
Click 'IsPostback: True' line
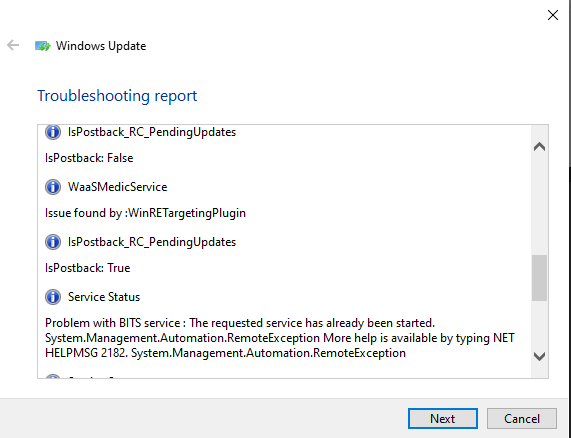click(x=88, y=268)
